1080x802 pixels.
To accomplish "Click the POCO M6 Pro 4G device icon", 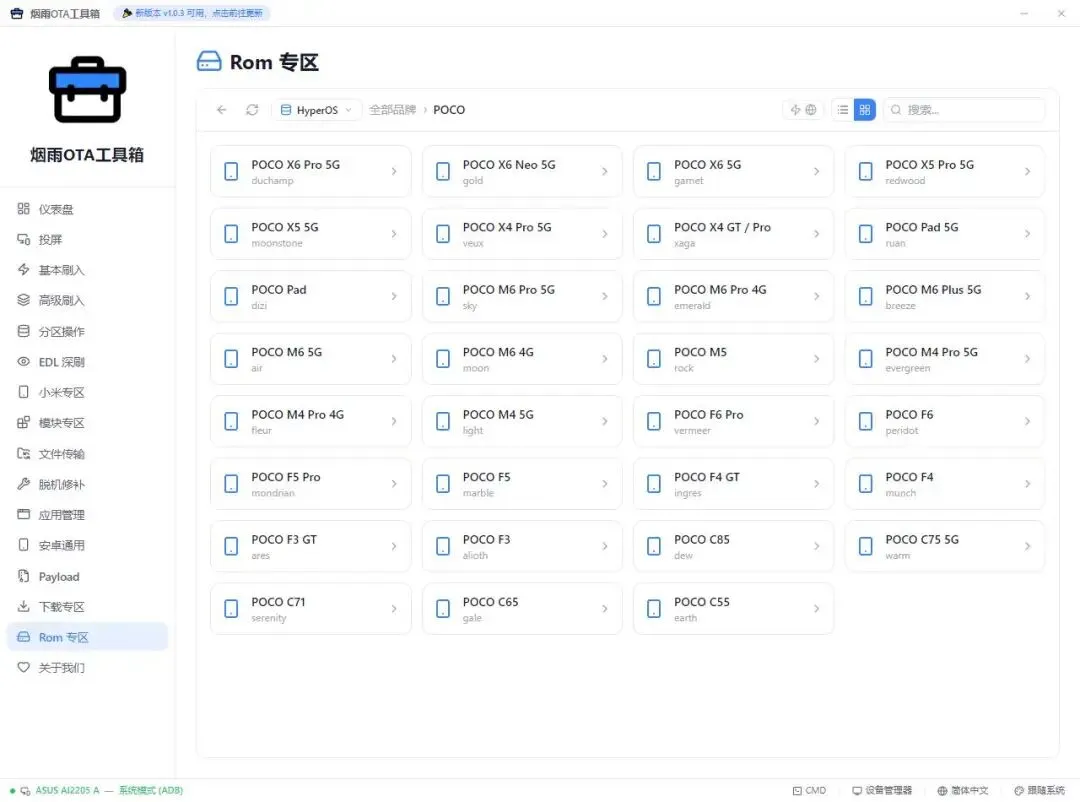I will (x=654, y=296).
